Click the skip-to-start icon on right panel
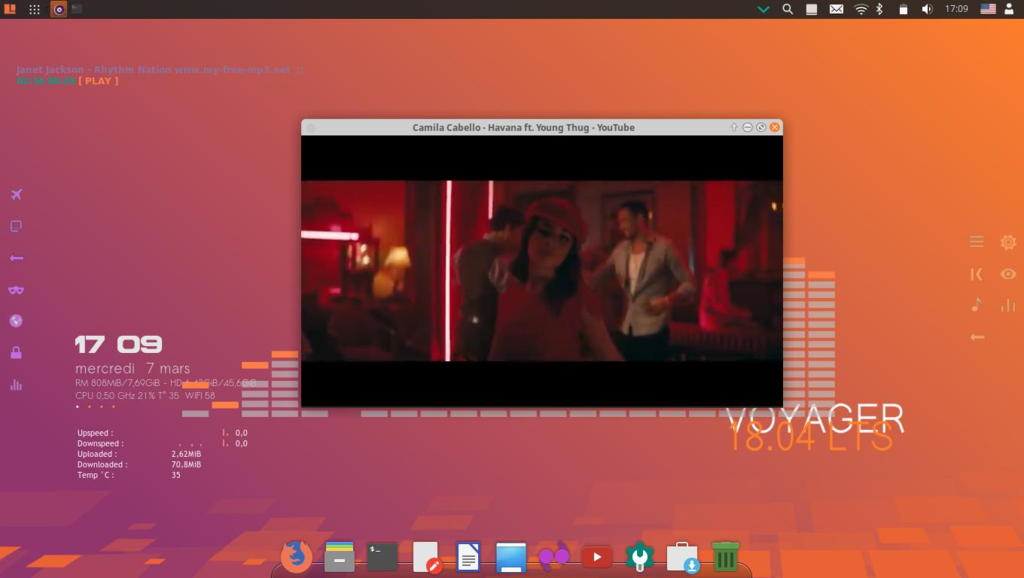Viewport: 1024px width, 578px height. pos(976,274)
